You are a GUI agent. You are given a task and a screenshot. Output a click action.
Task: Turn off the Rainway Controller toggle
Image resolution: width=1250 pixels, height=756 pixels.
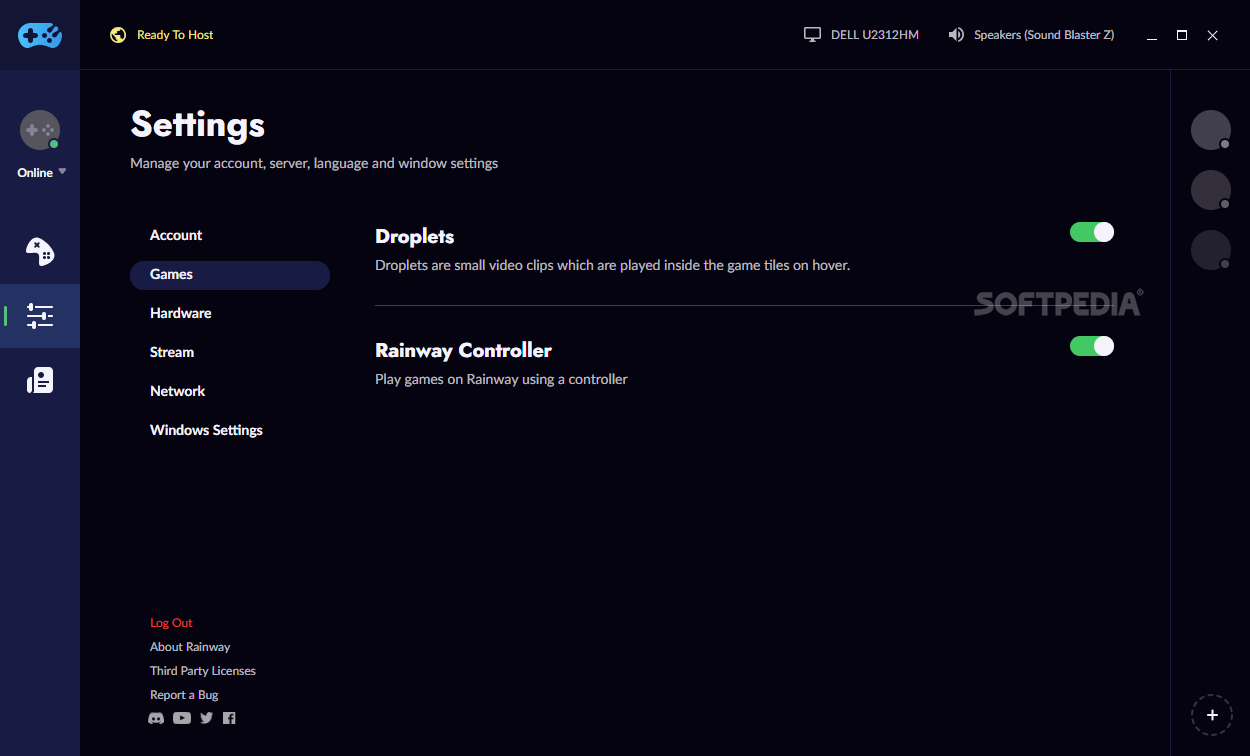tap(1092, 346)
